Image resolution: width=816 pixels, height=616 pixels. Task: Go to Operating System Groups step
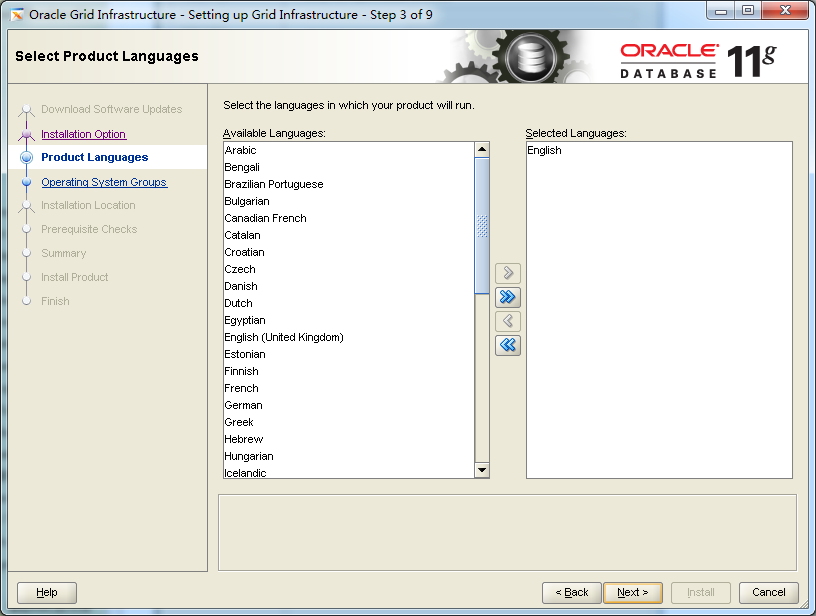[x=104, y=182]
